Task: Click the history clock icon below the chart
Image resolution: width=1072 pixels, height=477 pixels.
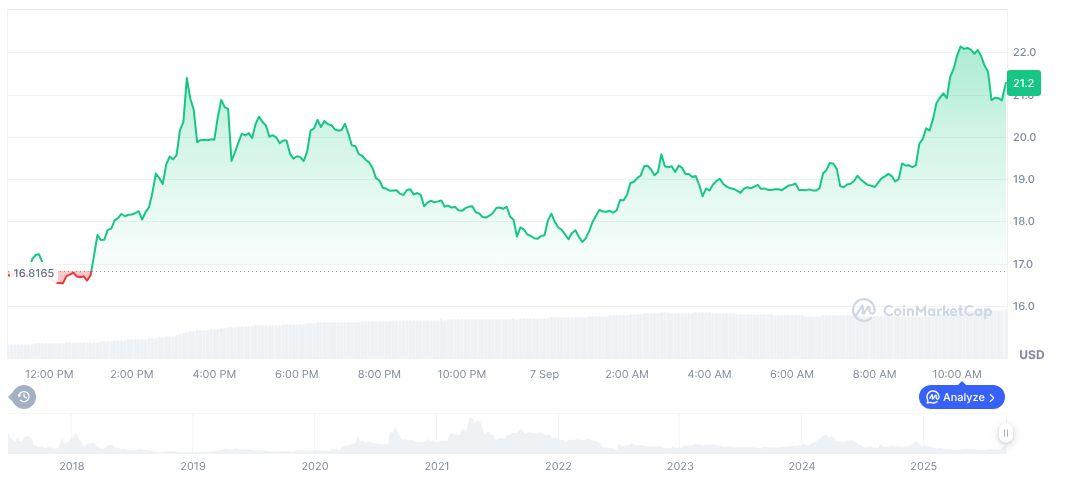Action: pos(24,397)
